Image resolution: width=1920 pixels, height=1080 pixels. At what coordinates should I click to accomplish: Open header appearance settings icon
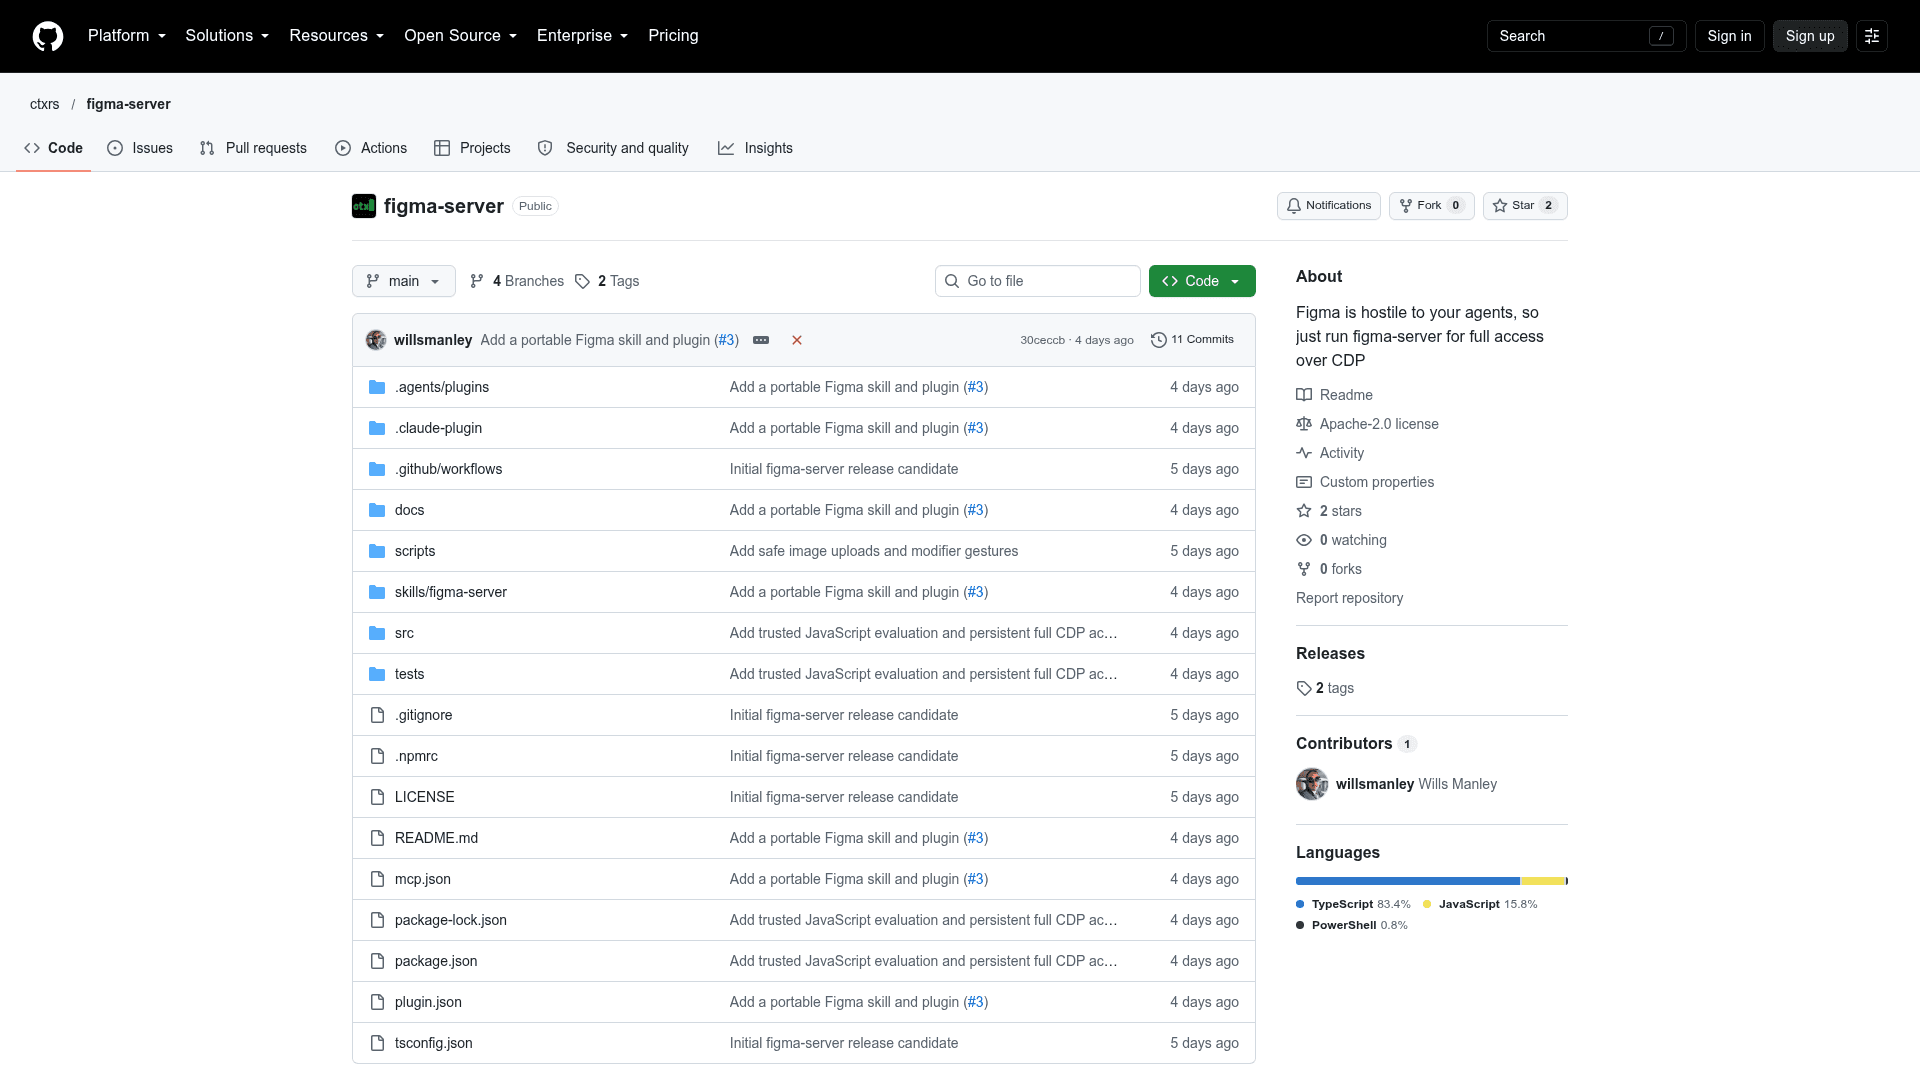point(1872,36)
